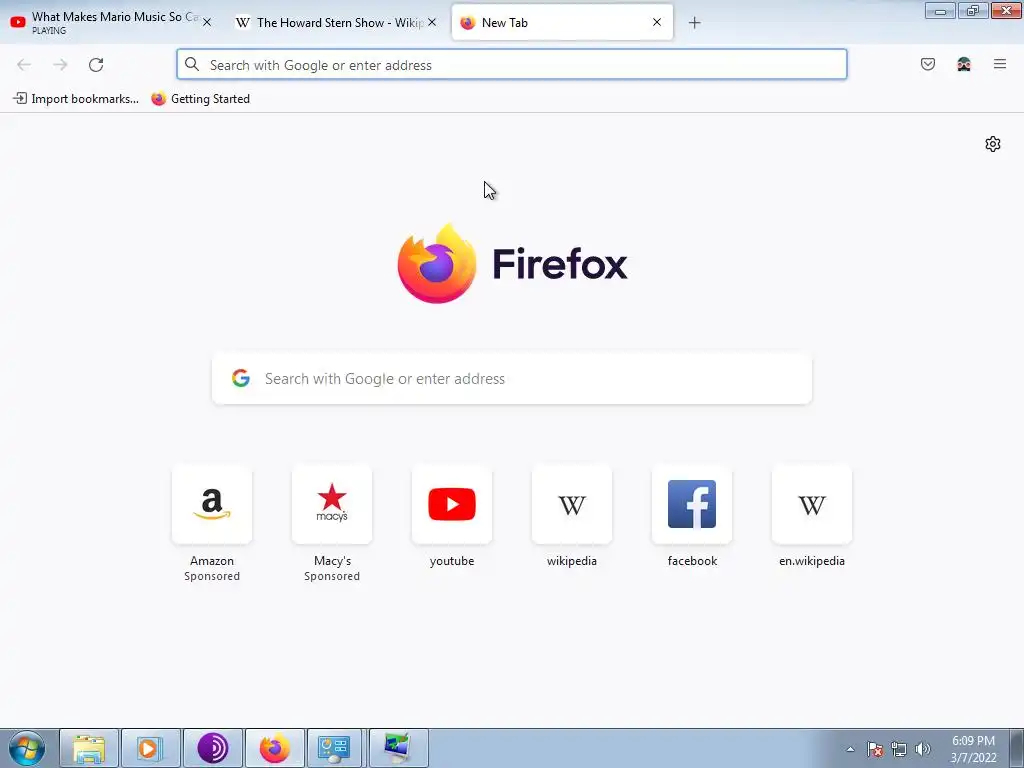Show hidden system tray icons
Image resolution: width=1024 pixels, height=768 pixels.
pos(850,749)
